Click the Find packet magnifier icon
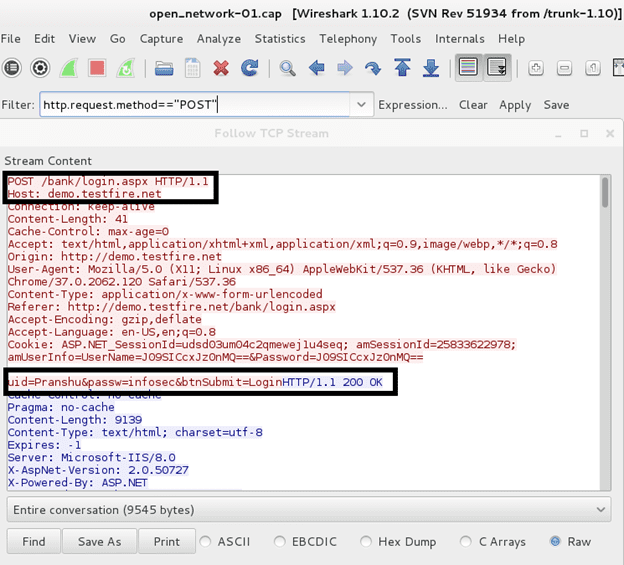 tap(287, 68)
